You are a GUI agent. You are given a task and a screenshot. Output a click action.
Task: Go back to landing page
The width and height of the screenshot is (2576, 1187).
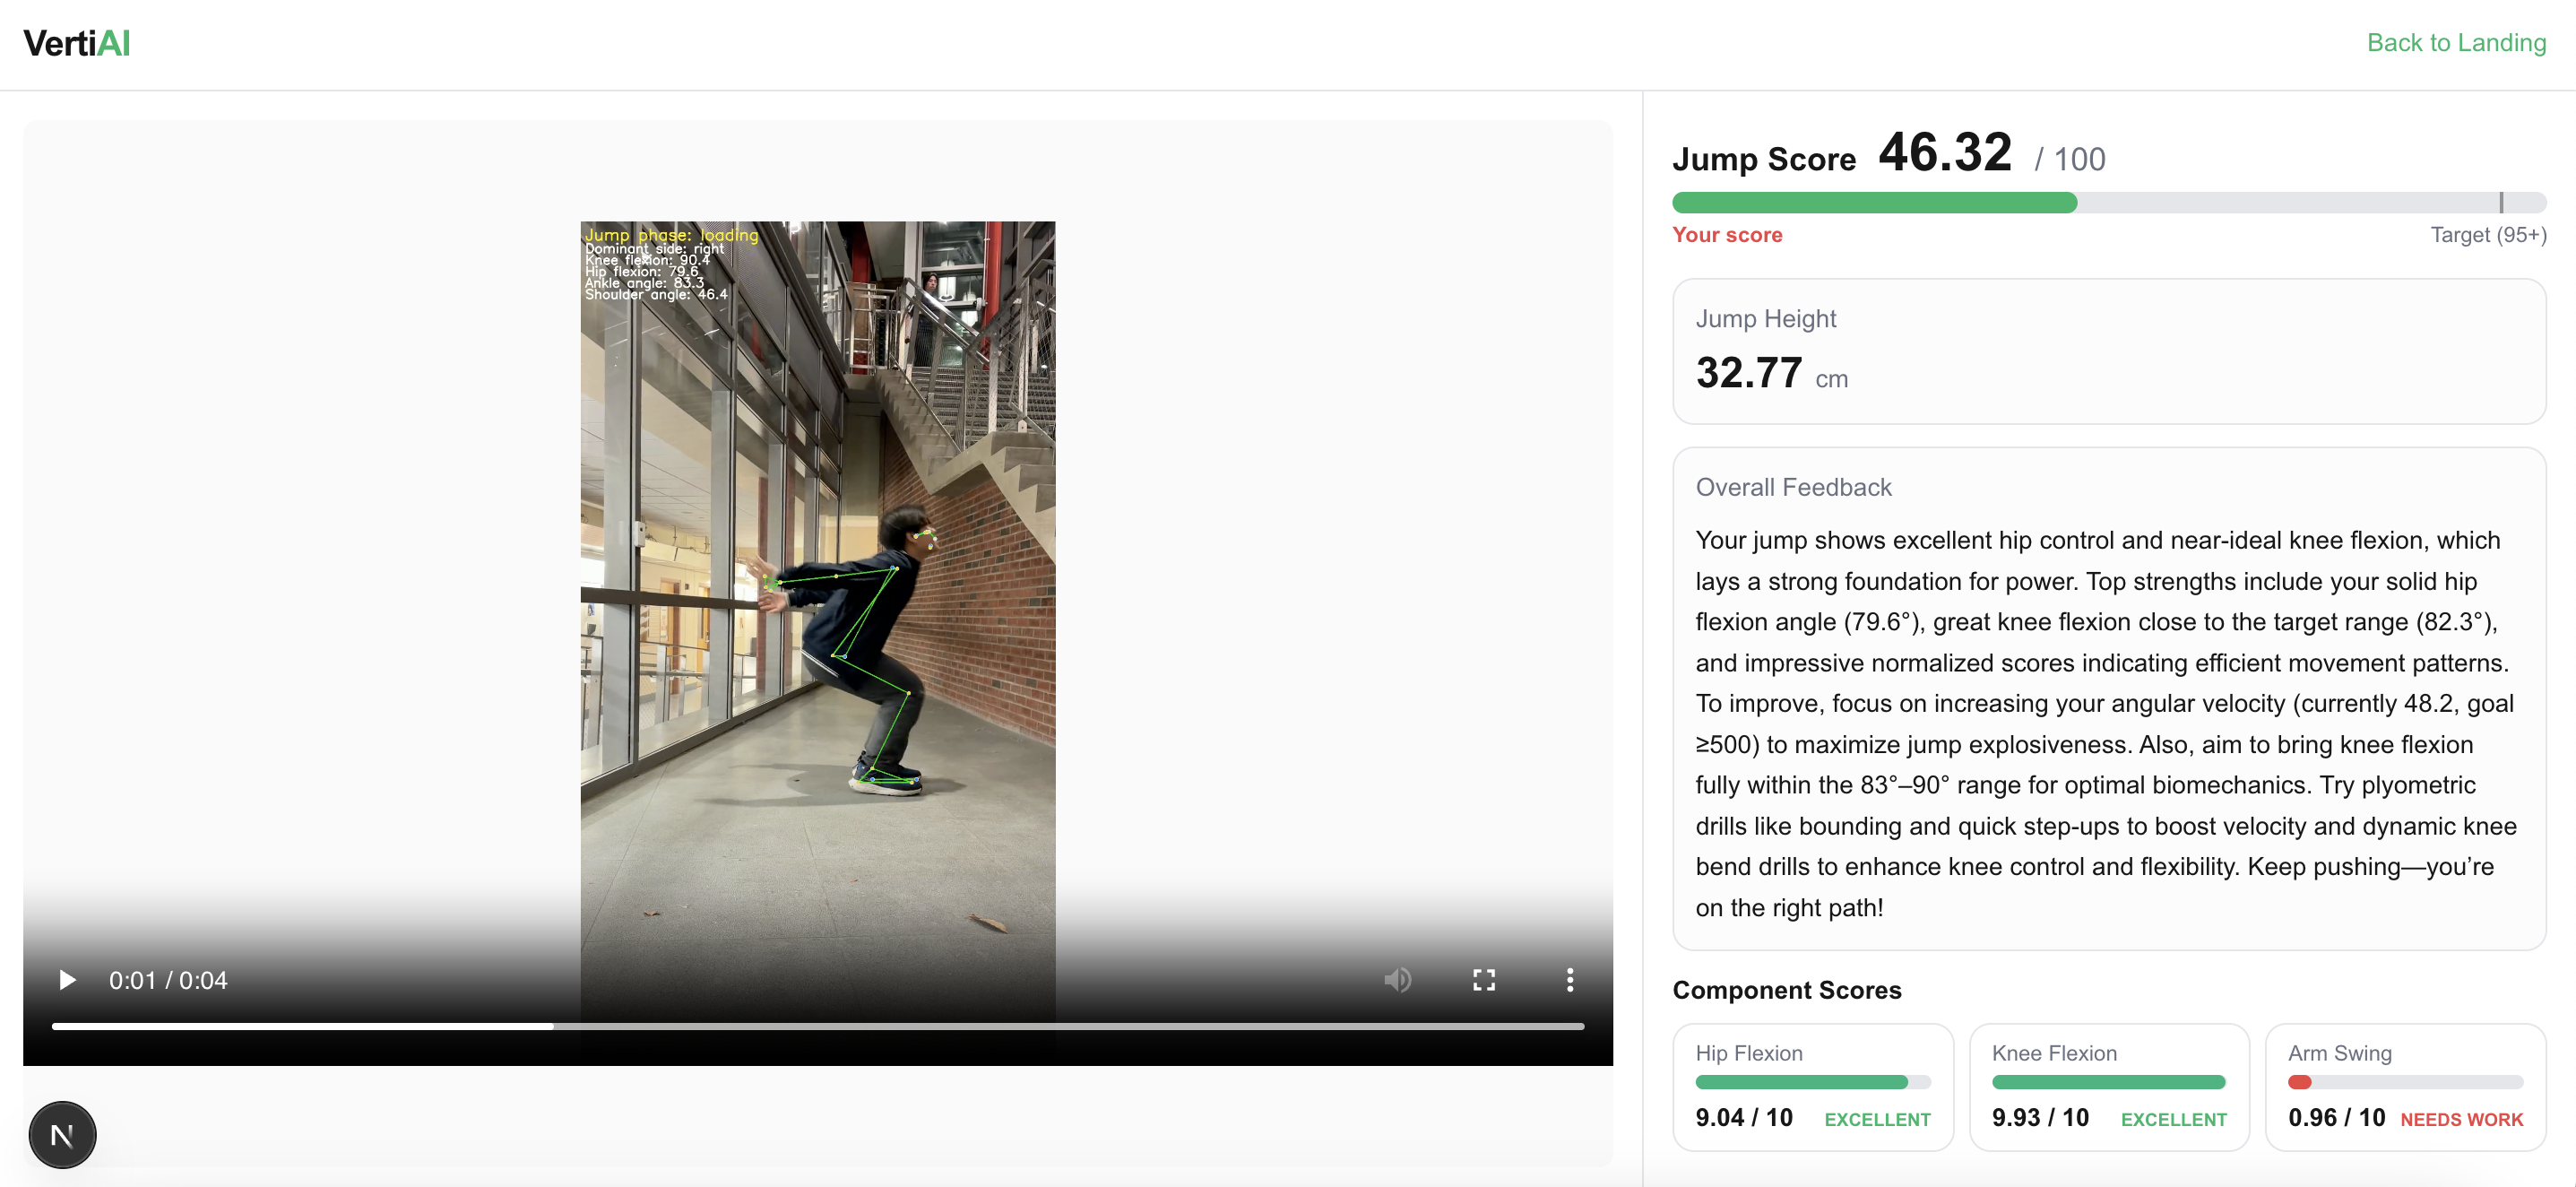coord(2455,43)
